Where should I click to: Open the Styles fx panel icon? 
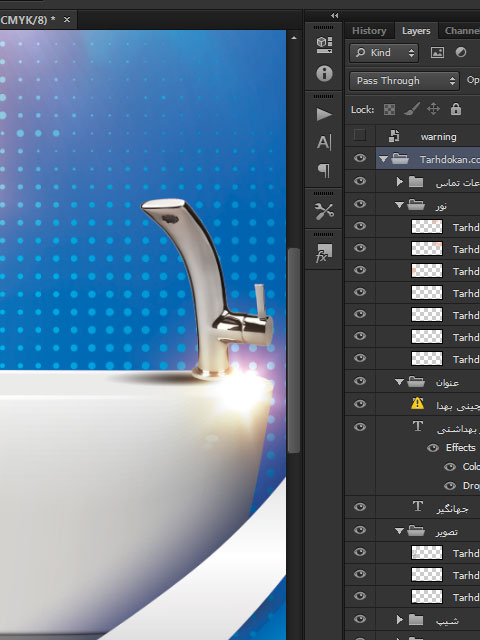[324, 253]
